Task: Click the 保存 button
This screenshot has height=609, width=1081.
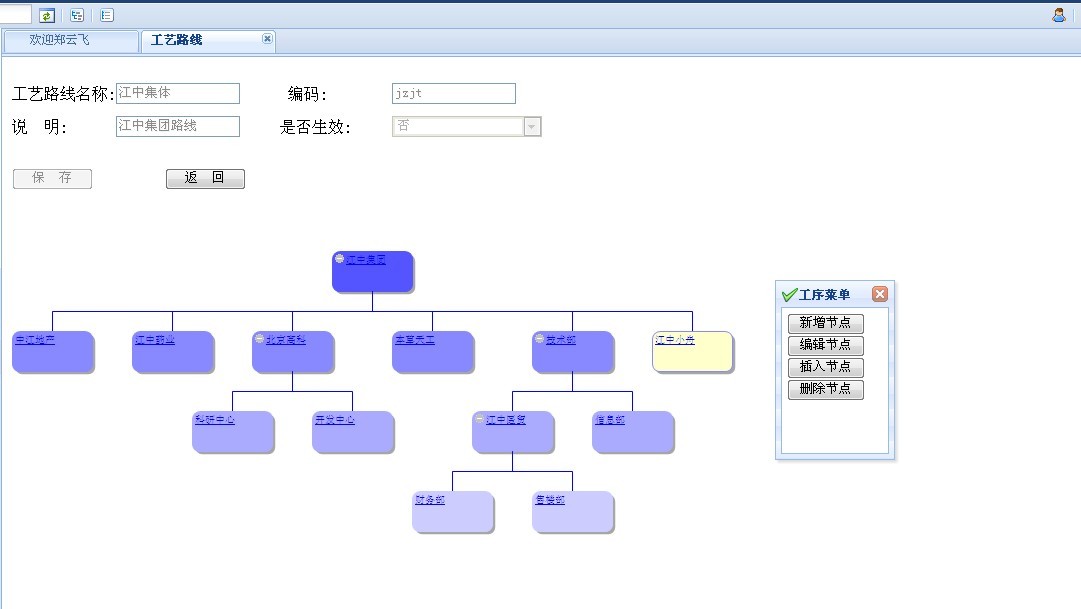Action: click(52, 179)
